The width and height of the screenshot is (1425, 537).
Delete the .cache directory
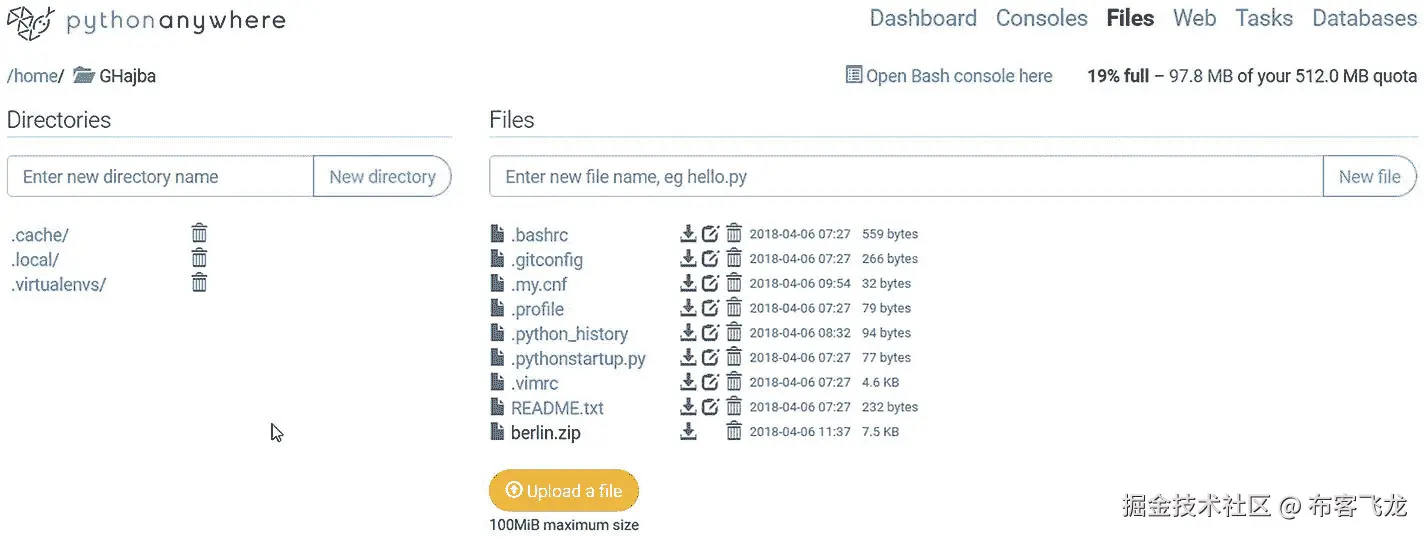[199, 233]
